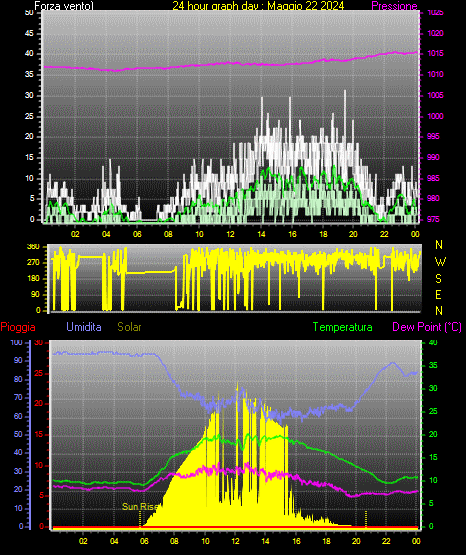Click pressure scale value '1000'

click(435, 116)
